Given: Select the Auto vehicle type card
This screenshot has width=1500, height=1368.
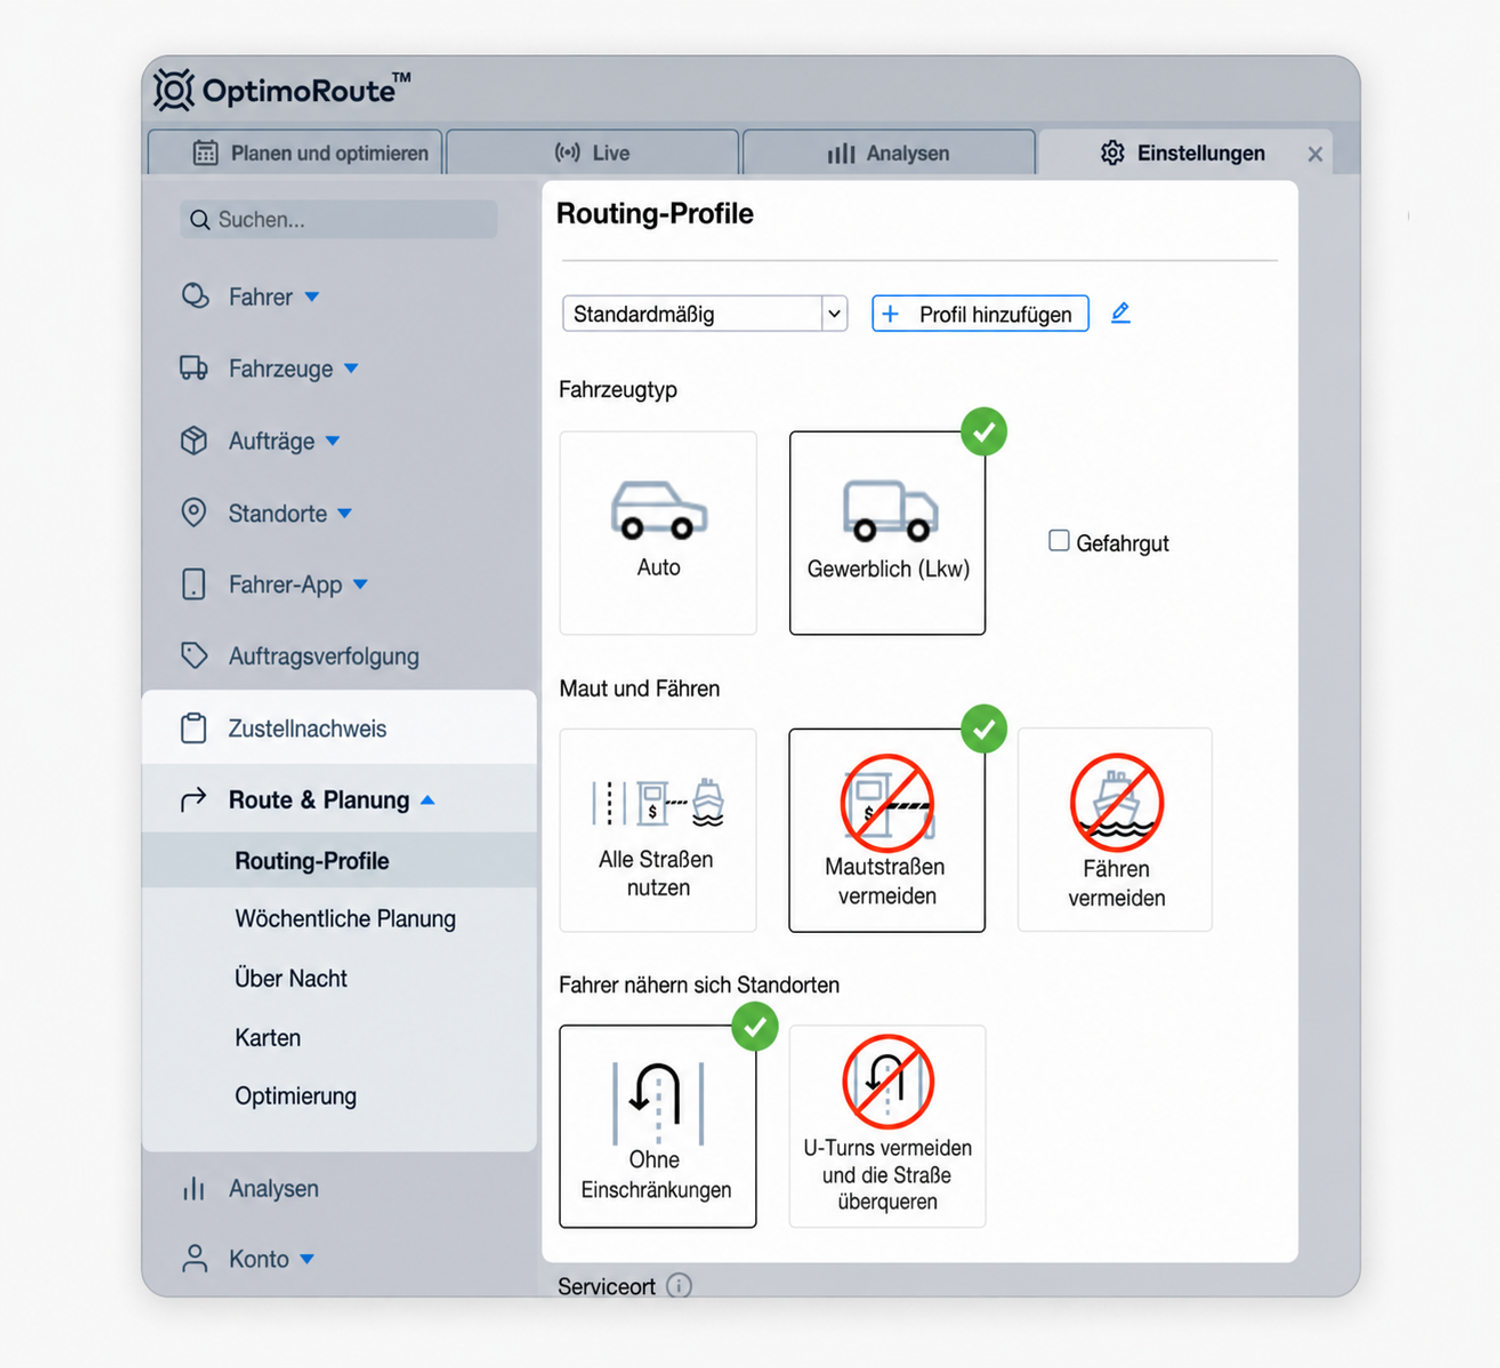Looking at the screenshot, I should [x=658, y=533].
